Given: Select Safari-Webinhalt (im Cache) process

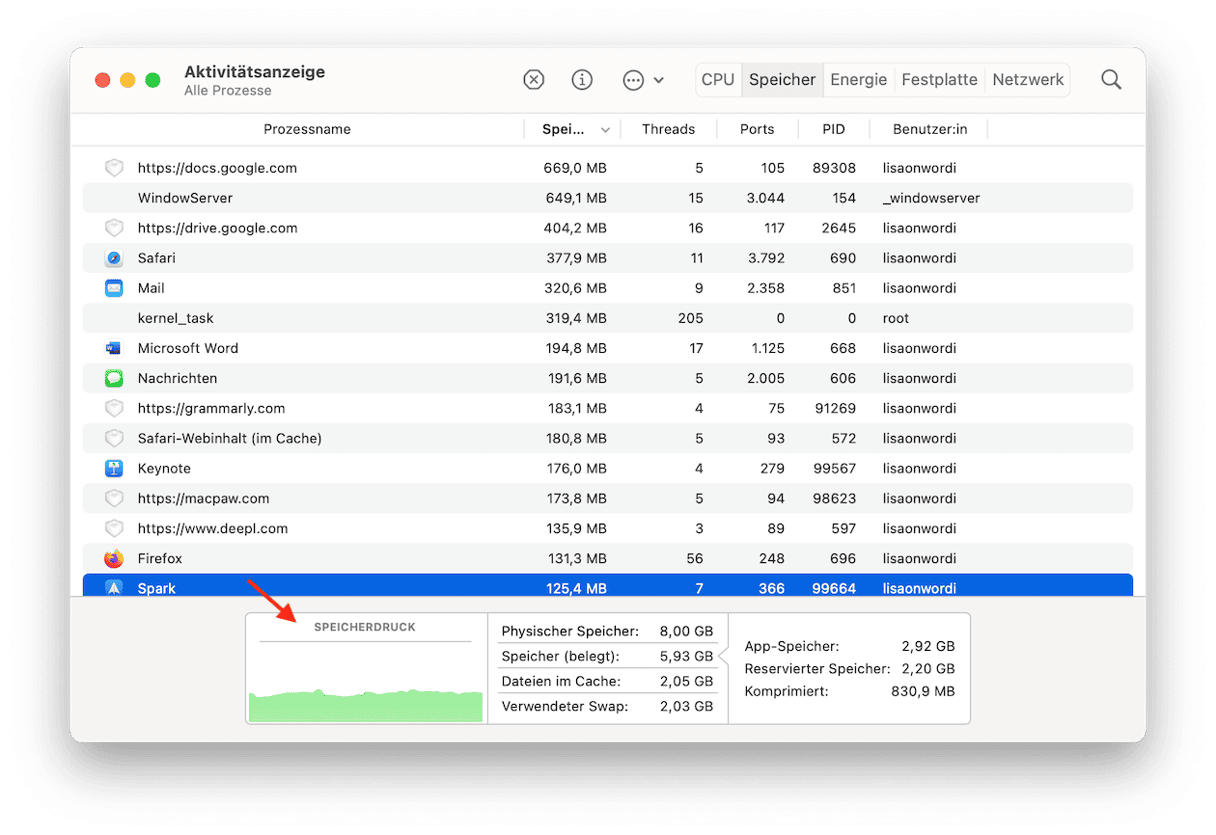Looking at the screenshot, I should pyautogui.click(x=230, y=438).
